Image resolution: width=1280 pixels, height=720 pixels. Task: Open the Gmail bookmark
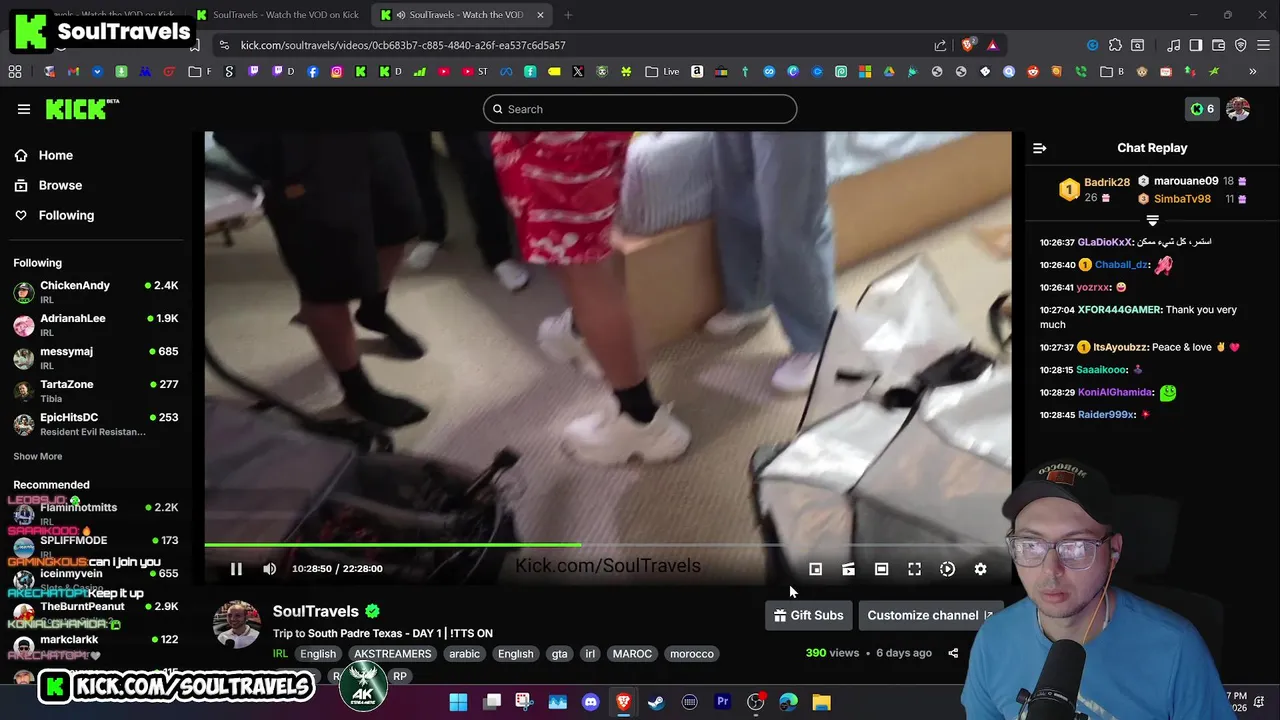[73, 72]
